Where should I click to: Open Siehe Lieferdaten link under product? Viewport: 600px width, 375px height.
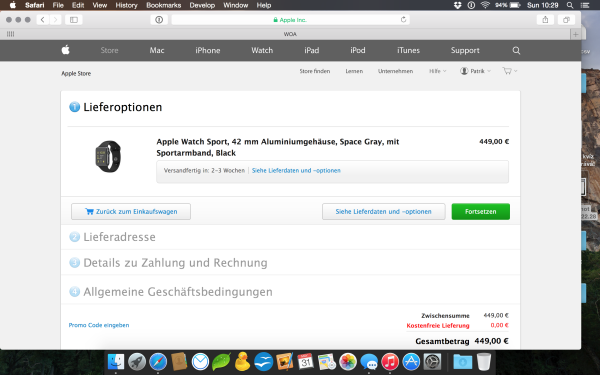pos(296,171)
